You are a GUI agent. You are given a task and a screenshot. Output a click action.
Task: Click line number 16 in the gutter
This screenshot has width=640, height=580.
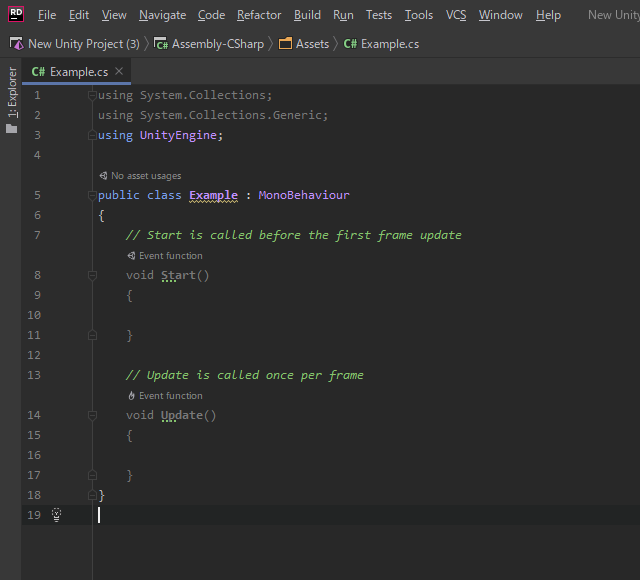(34, 455)
